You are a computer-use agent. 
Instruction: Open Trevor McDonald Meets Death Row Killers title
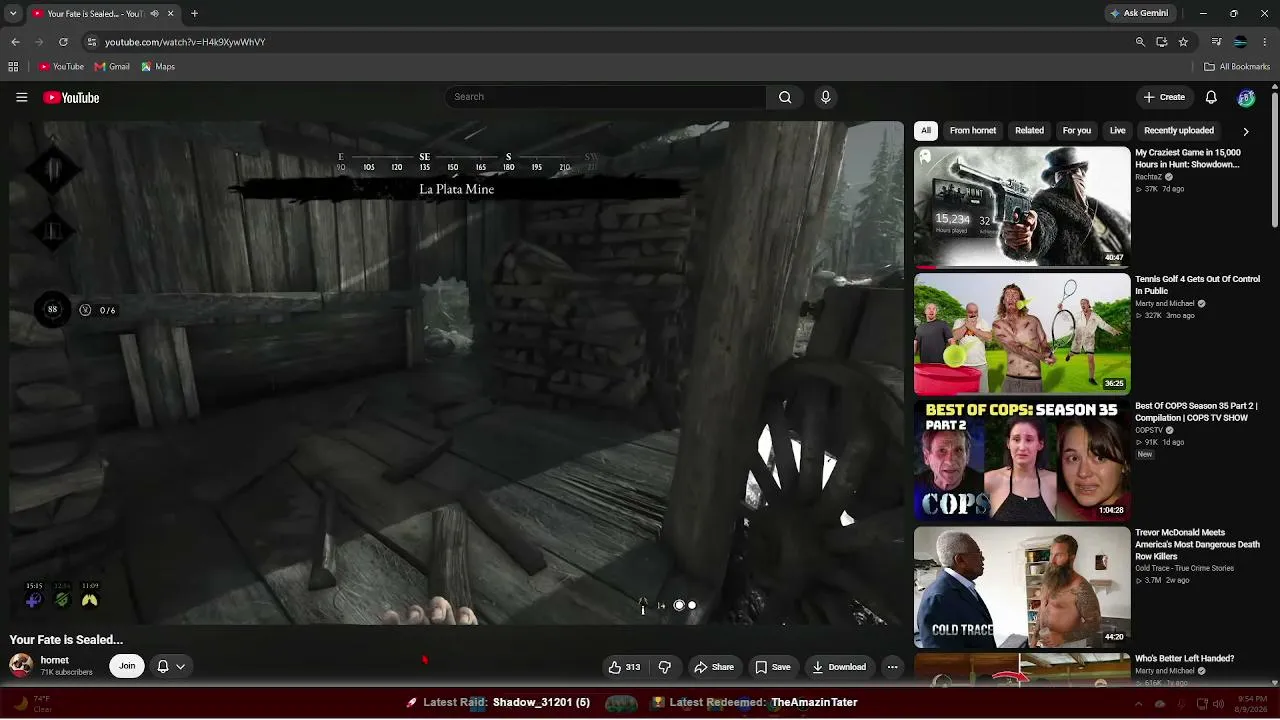[x=1197, y=545]
